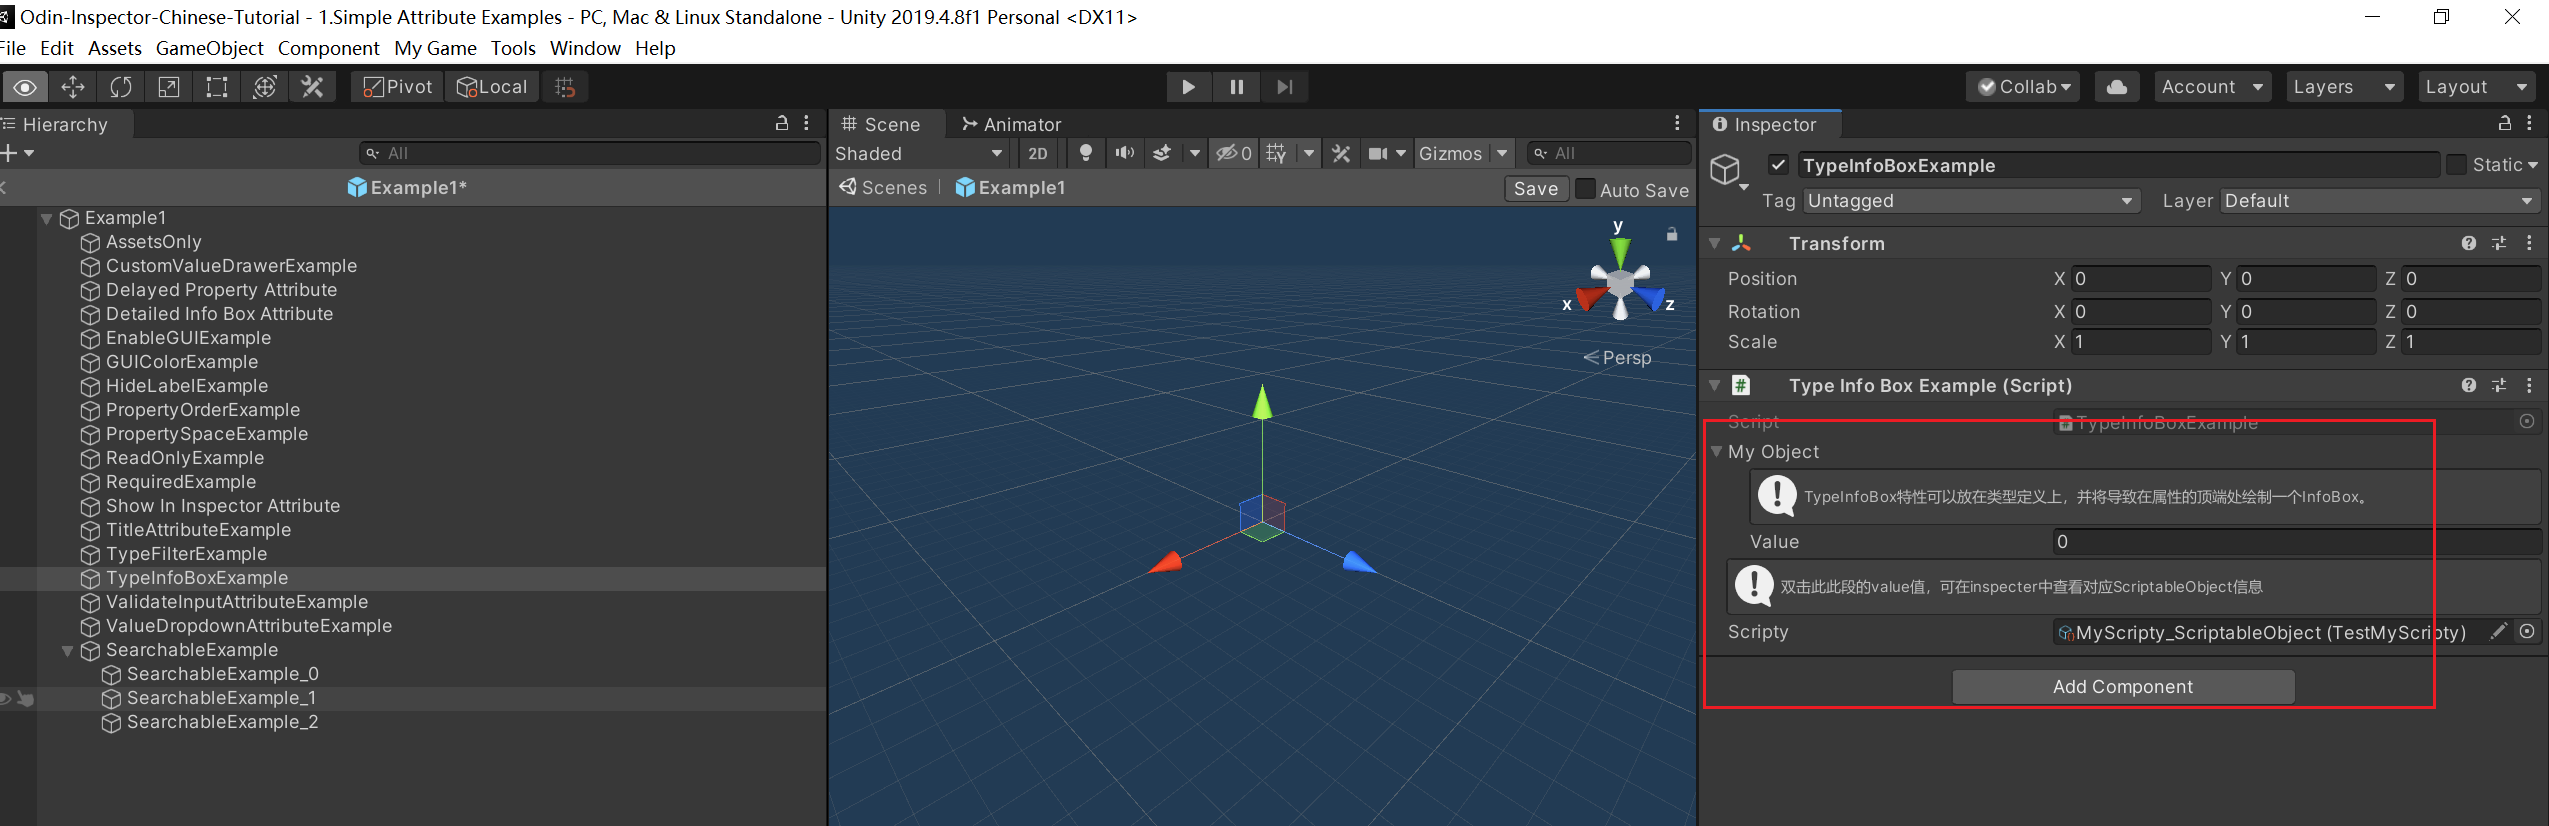Open scene camera settings icon

pos(1378,153)
